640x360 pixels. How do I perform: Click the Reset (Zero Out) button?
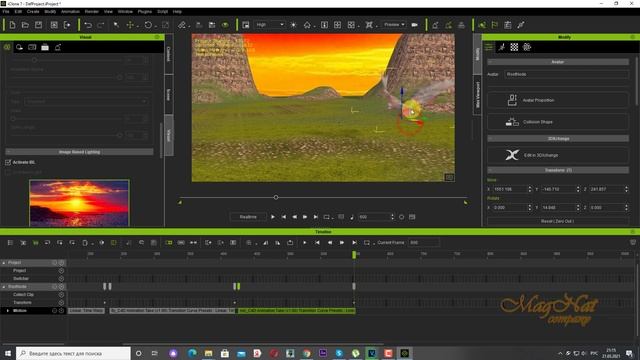558,221
